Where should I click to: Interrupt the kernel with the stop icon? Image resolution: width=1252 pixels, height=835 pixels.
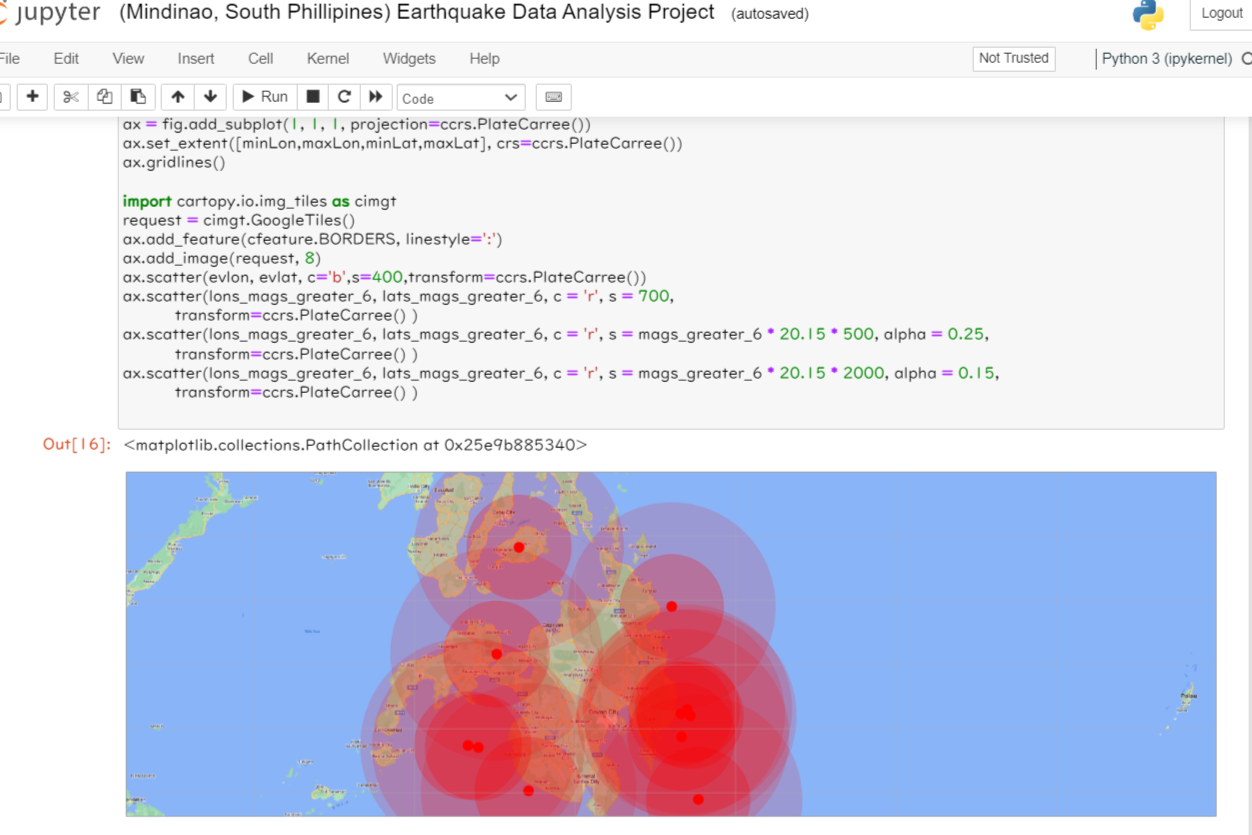click(313, 97)
